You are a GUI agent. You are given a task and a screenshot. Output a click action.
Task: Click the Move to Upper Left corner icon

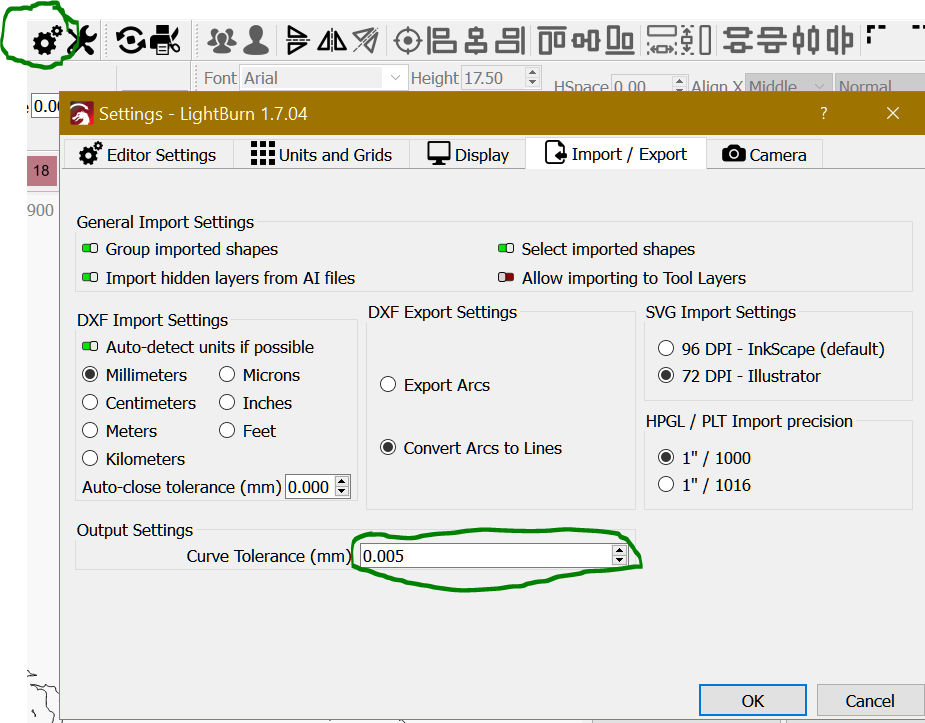click(x=877, y=35)
